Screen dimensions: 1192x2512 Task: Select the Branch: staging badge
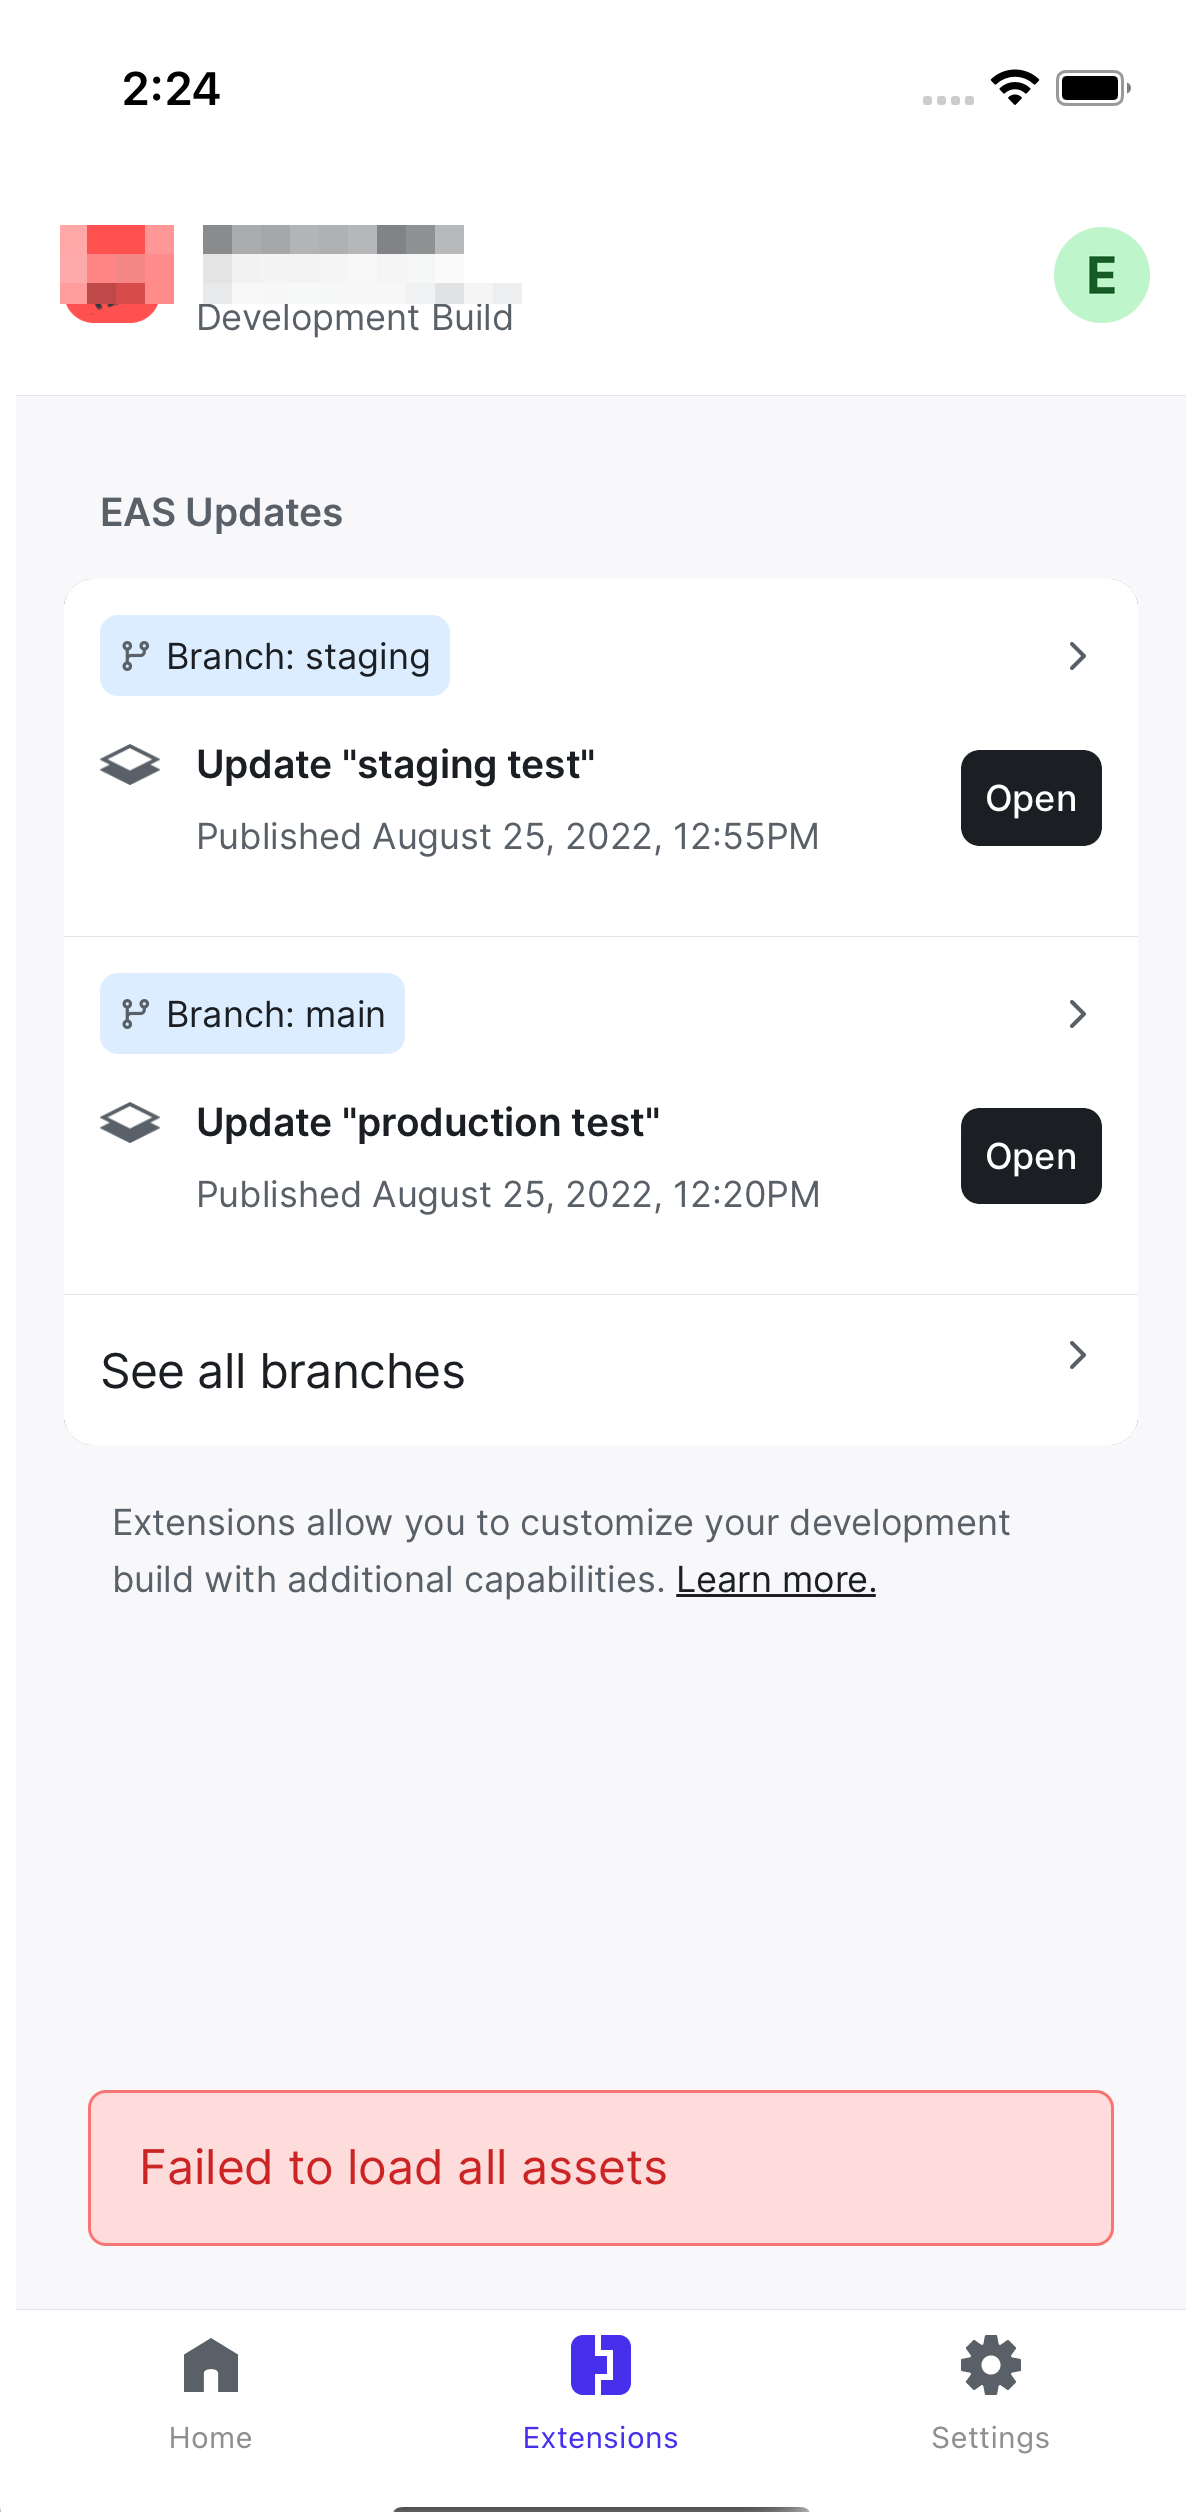pyautogui.click(x=275, y=656)
